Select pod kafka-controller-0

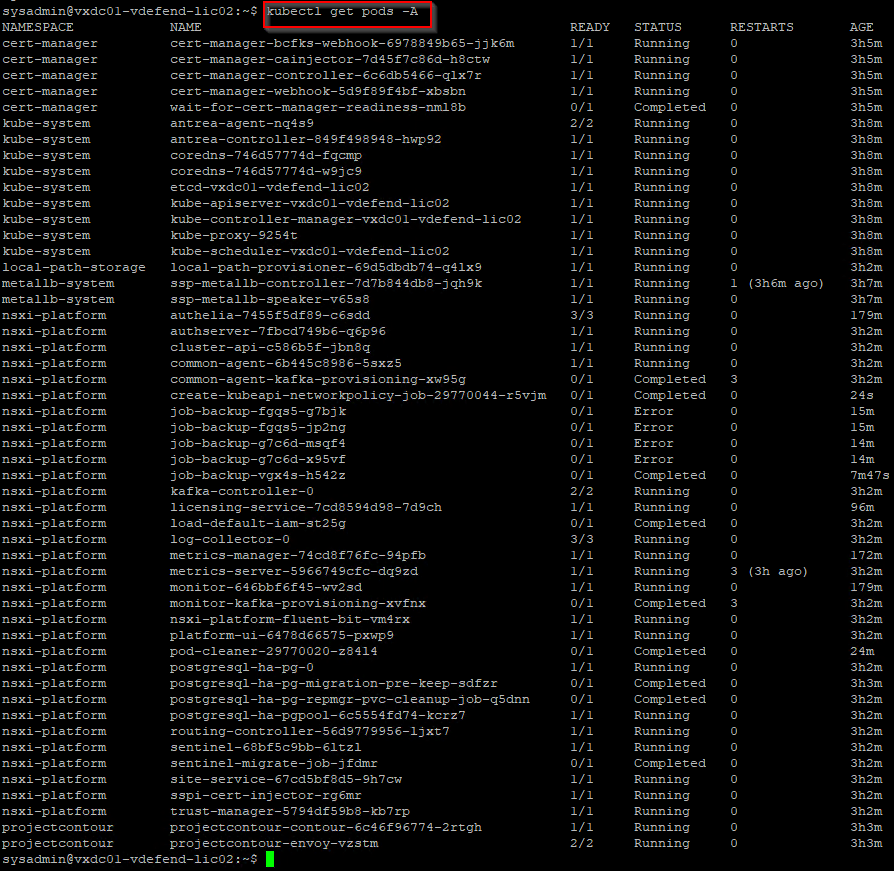click(x=242, y=491)
